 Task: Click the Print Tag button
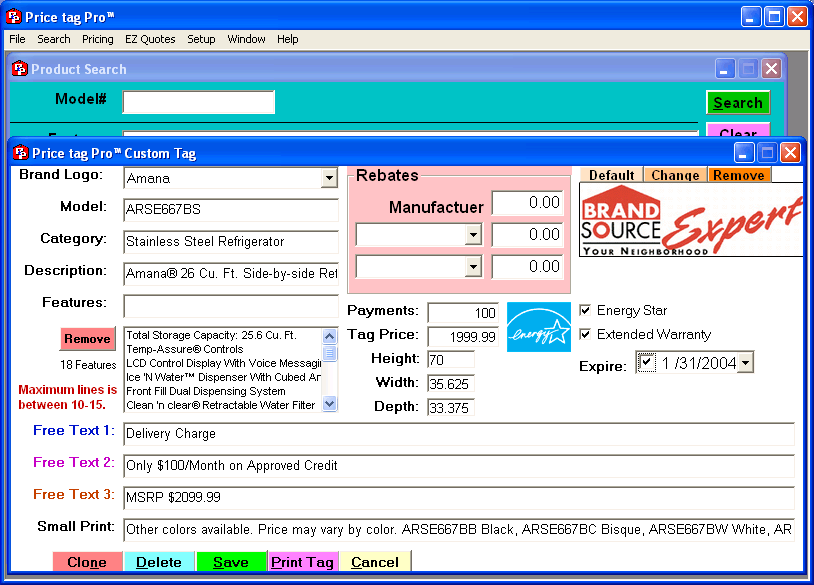tap(303, 562)
